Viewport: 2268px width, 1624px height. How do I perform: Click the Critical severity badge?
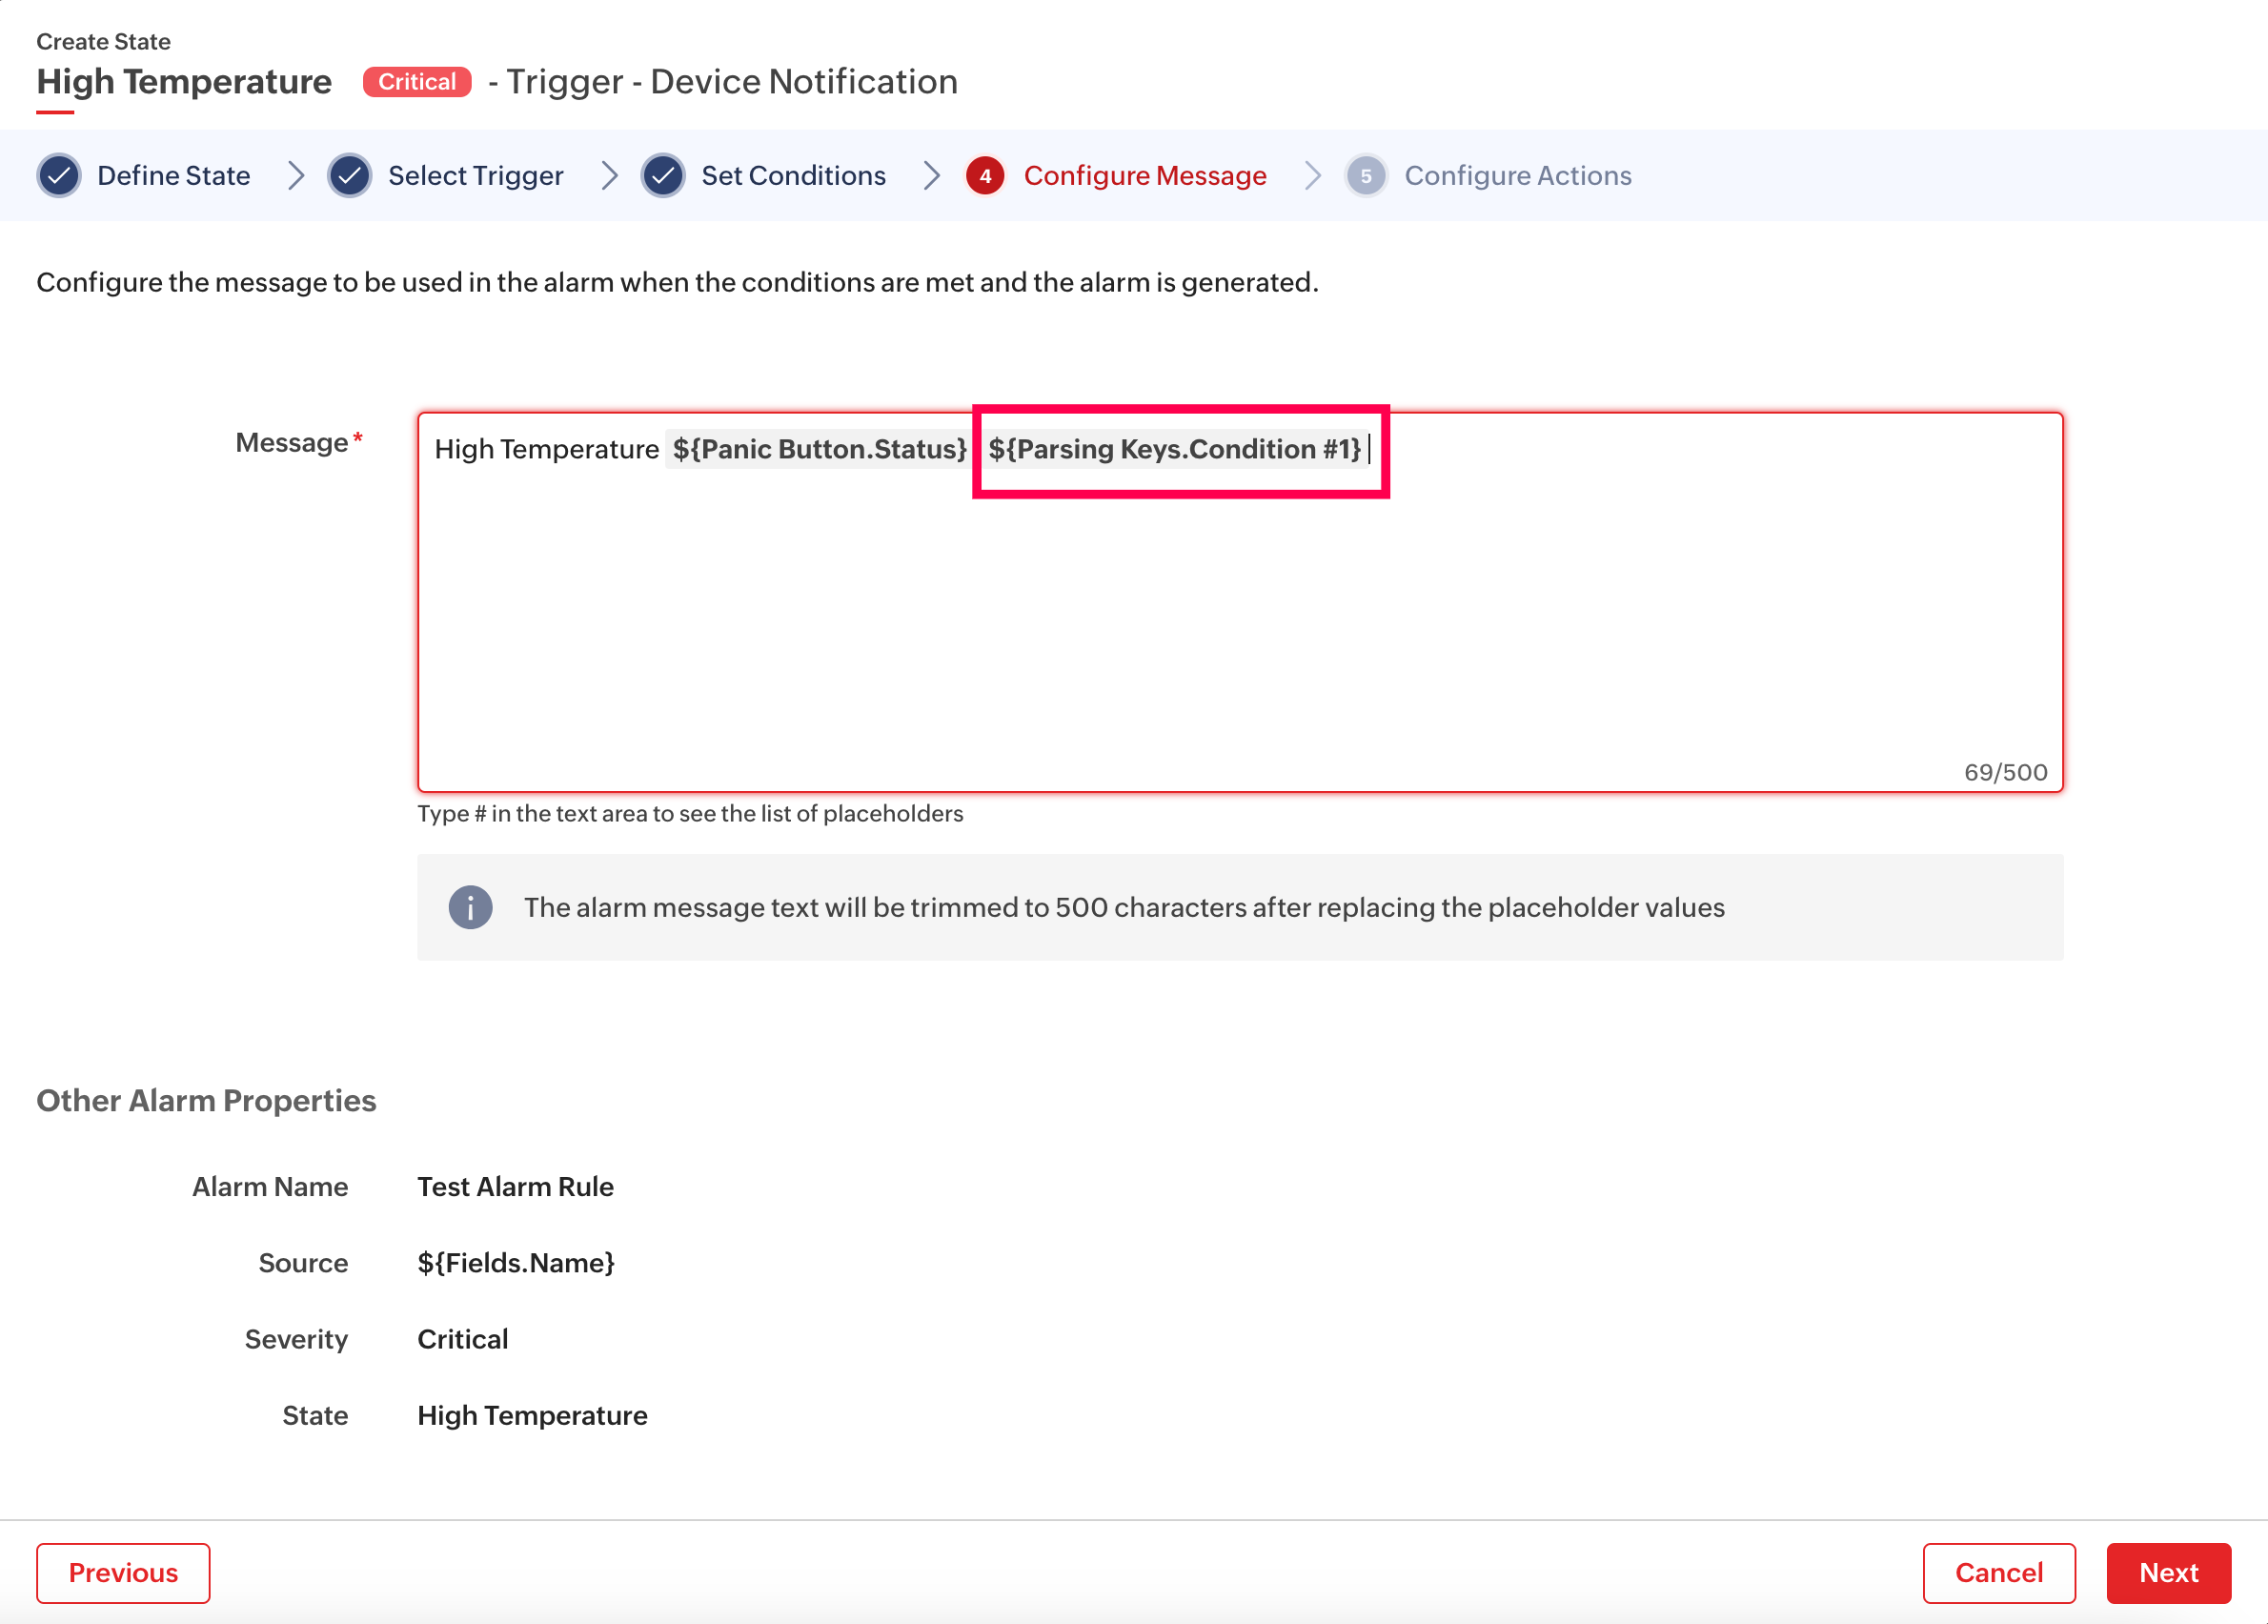tap(416, 82)
